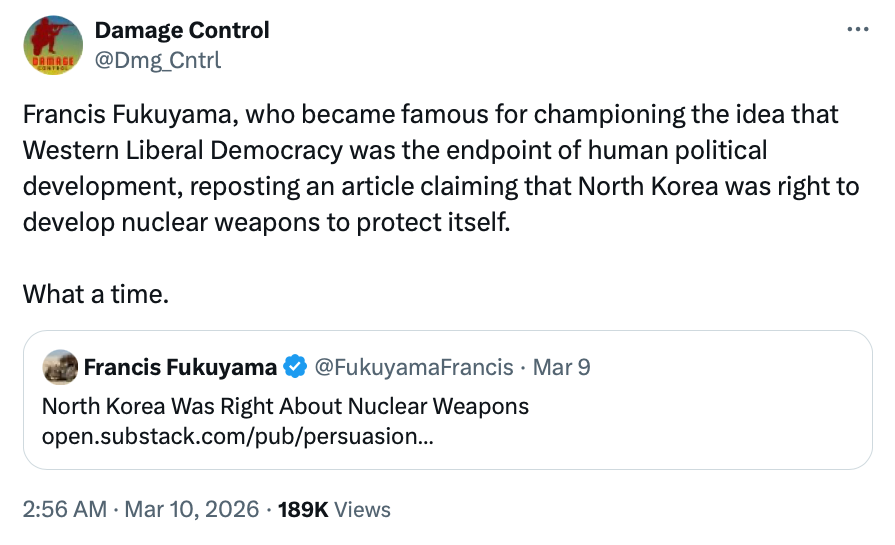Click the 2:56 AM timestamp
The image size is (895, 545).
64,509
